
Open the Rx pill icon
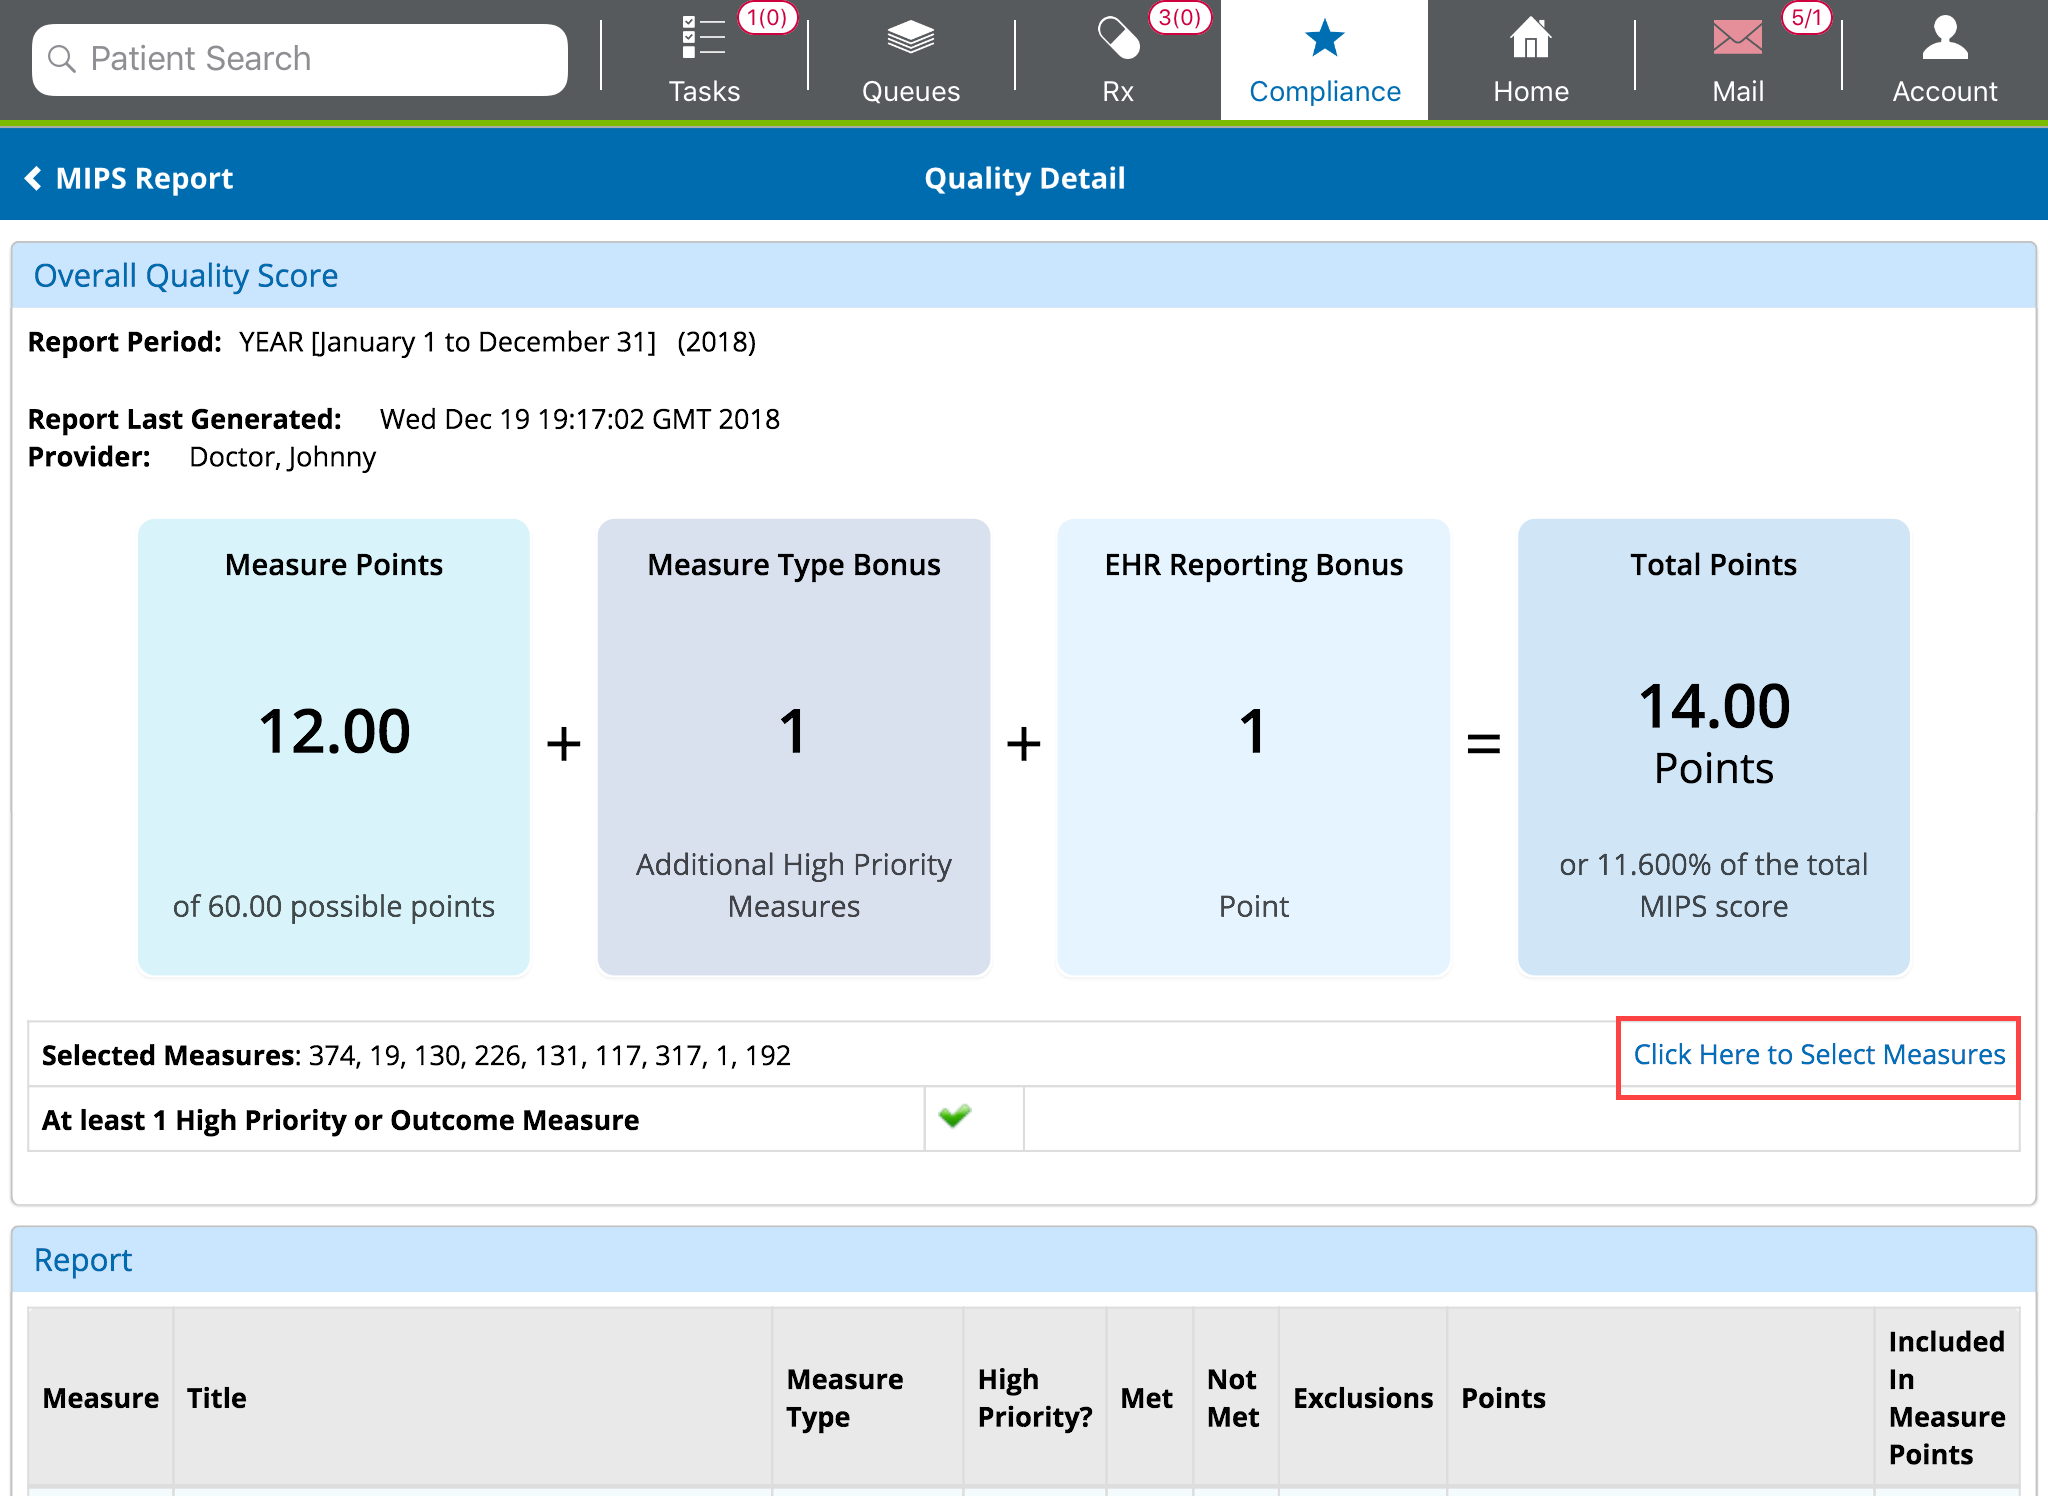click(x=1117, y=39)
